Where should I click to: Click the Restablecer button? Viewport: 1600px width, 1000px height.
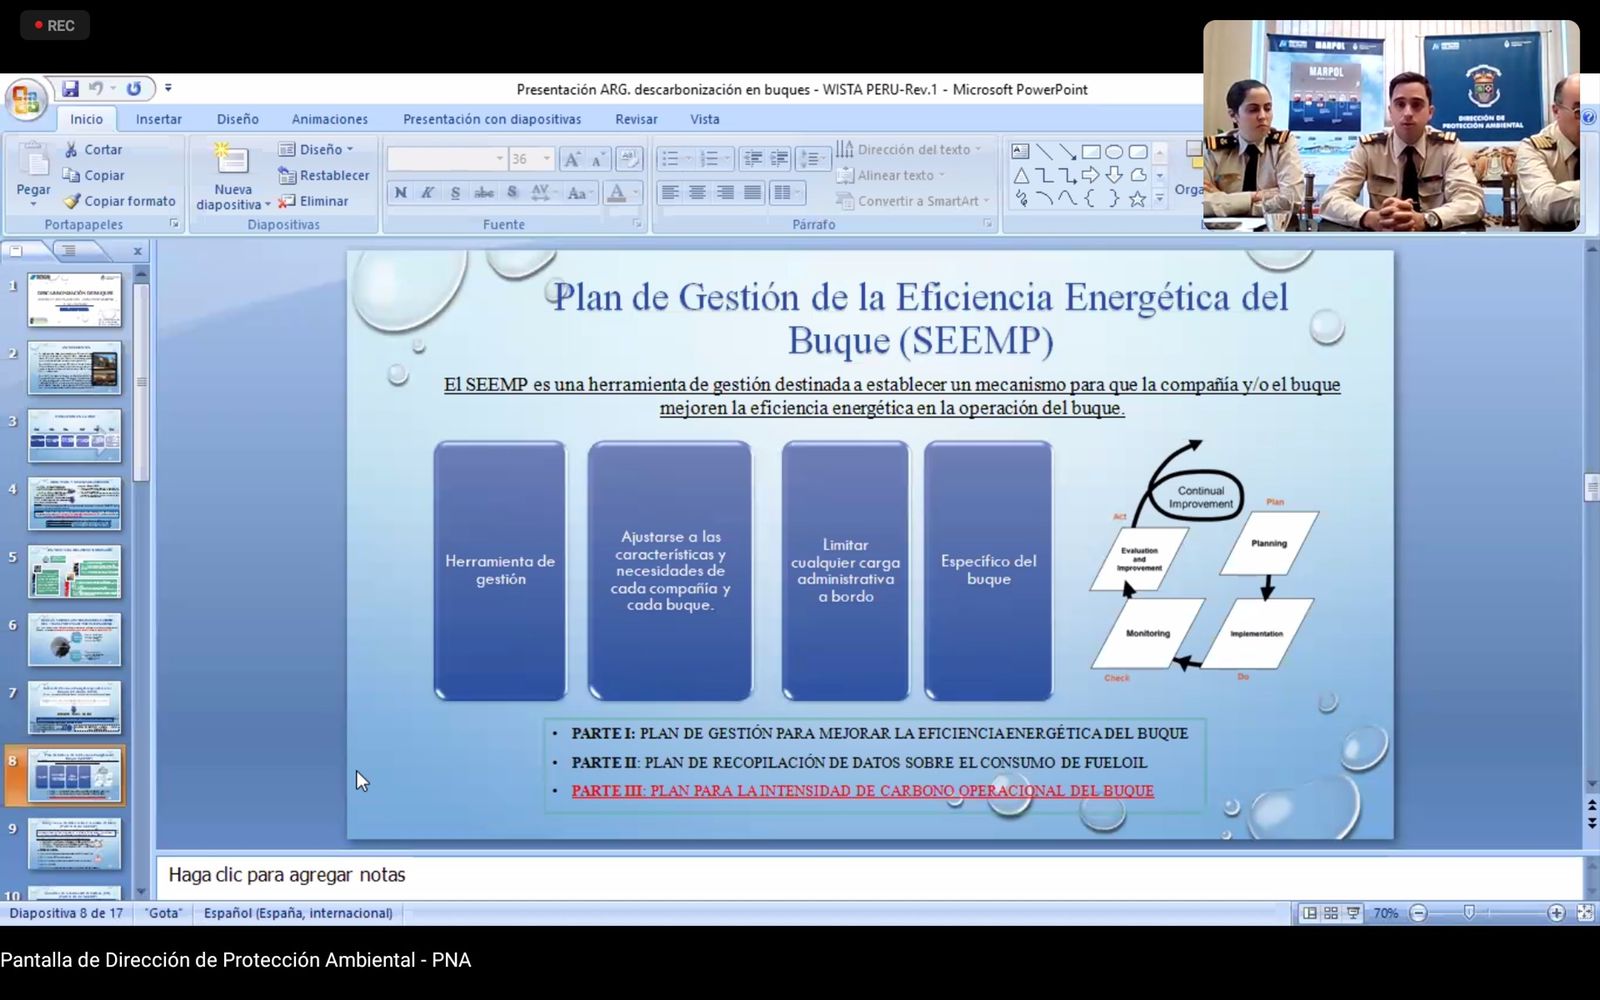tap(324, 175)
